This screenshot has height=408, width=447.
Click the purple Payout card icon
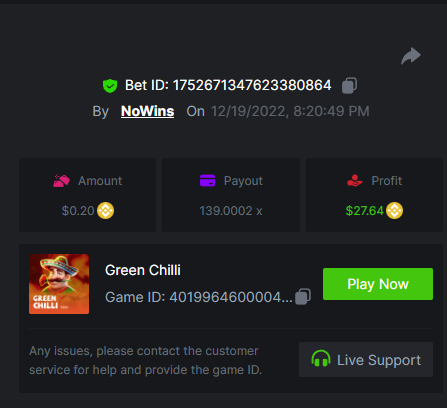pyautogui.click(x=207, y=181)
